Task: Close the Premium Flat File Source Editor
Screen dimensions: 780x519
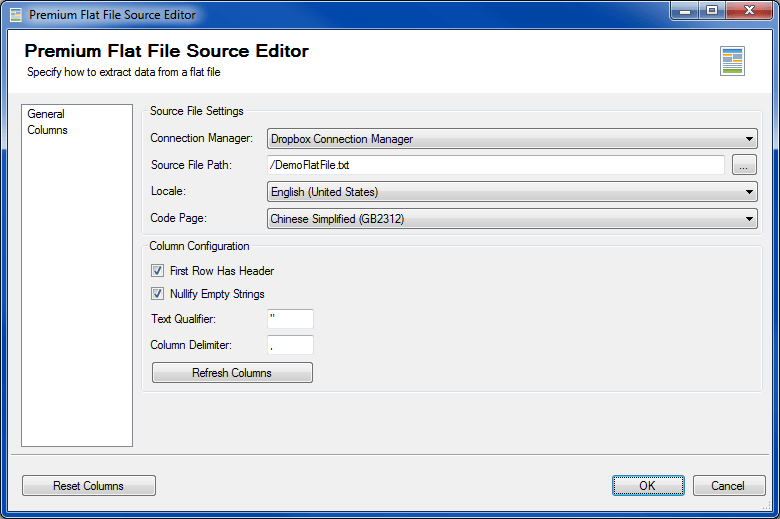Action: pyautogui.click(x=749, y=11)
